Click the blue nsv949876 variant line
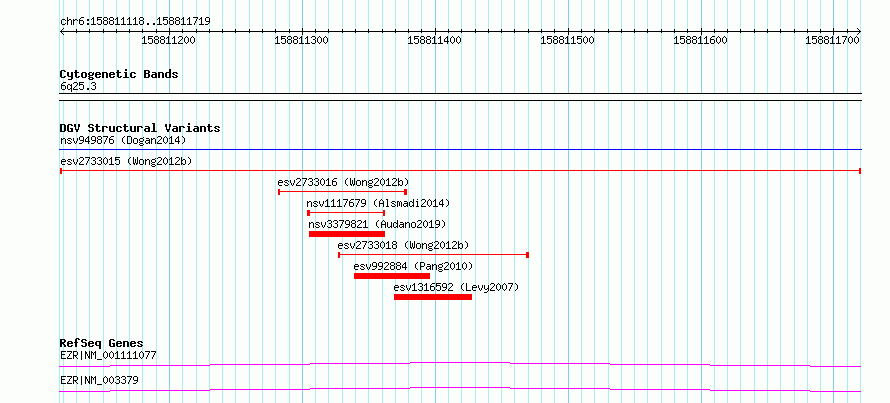890x403 pixels. click(460, 150)
